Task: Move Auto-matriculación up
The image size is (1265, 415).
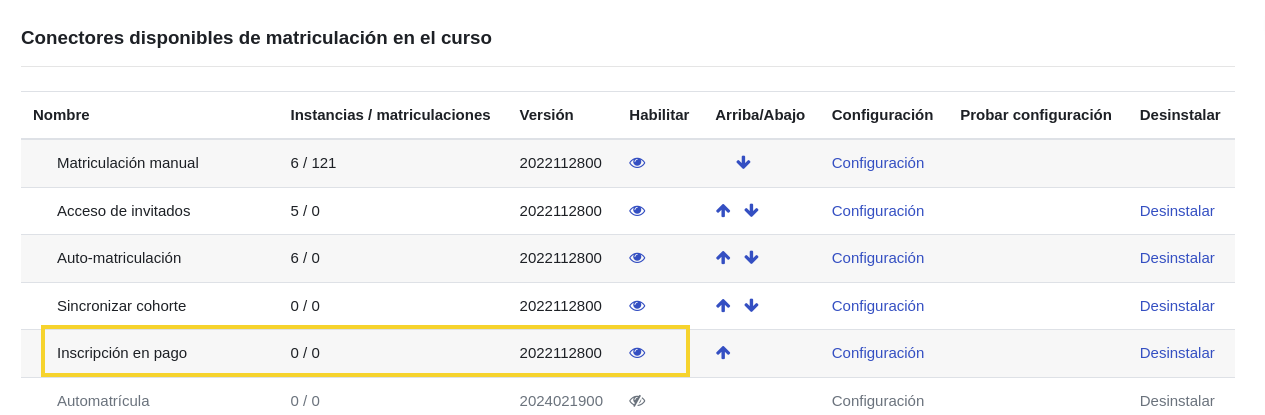Action: pyautogui.click(x=723, y=258)
